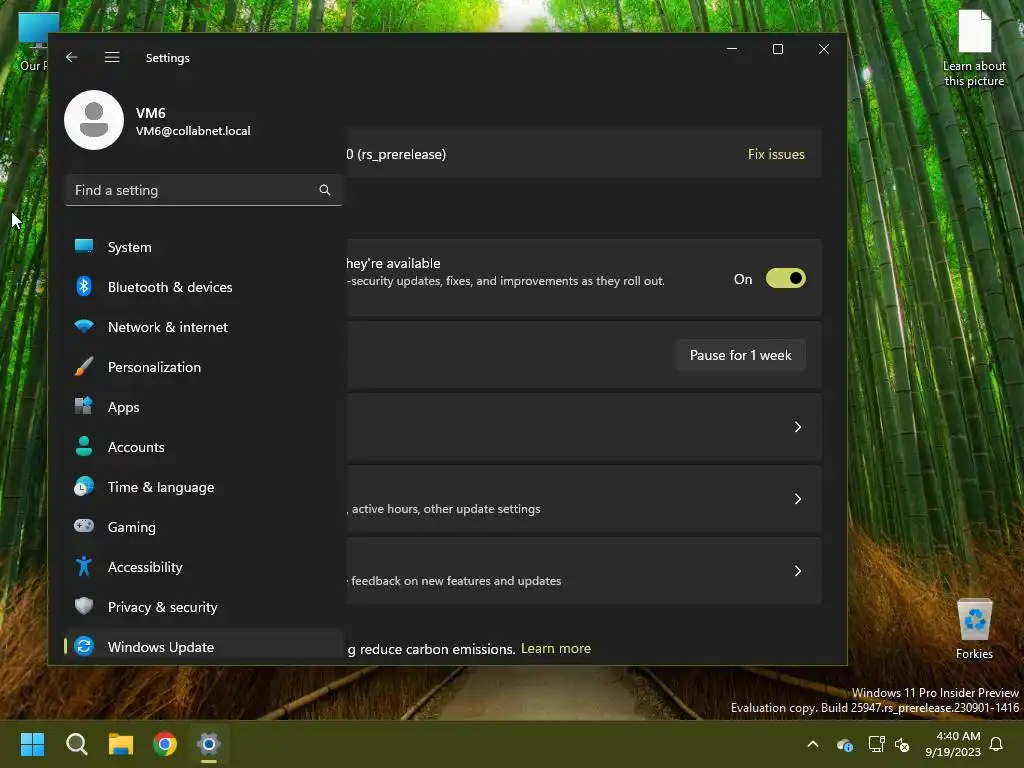Click the muted volume tray icon
1024x768 pixels.
903,744
